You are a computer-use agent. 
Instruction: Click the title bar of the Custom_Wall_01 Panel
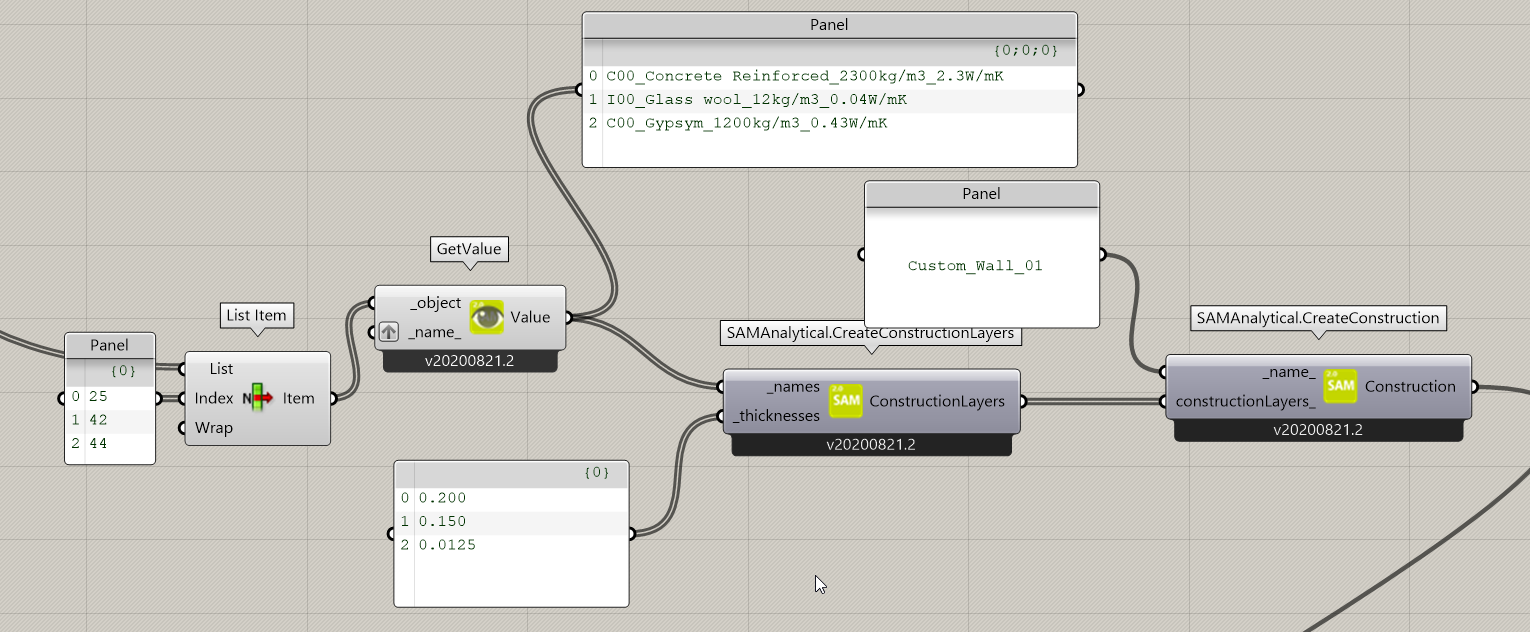(x=982, y=194)
